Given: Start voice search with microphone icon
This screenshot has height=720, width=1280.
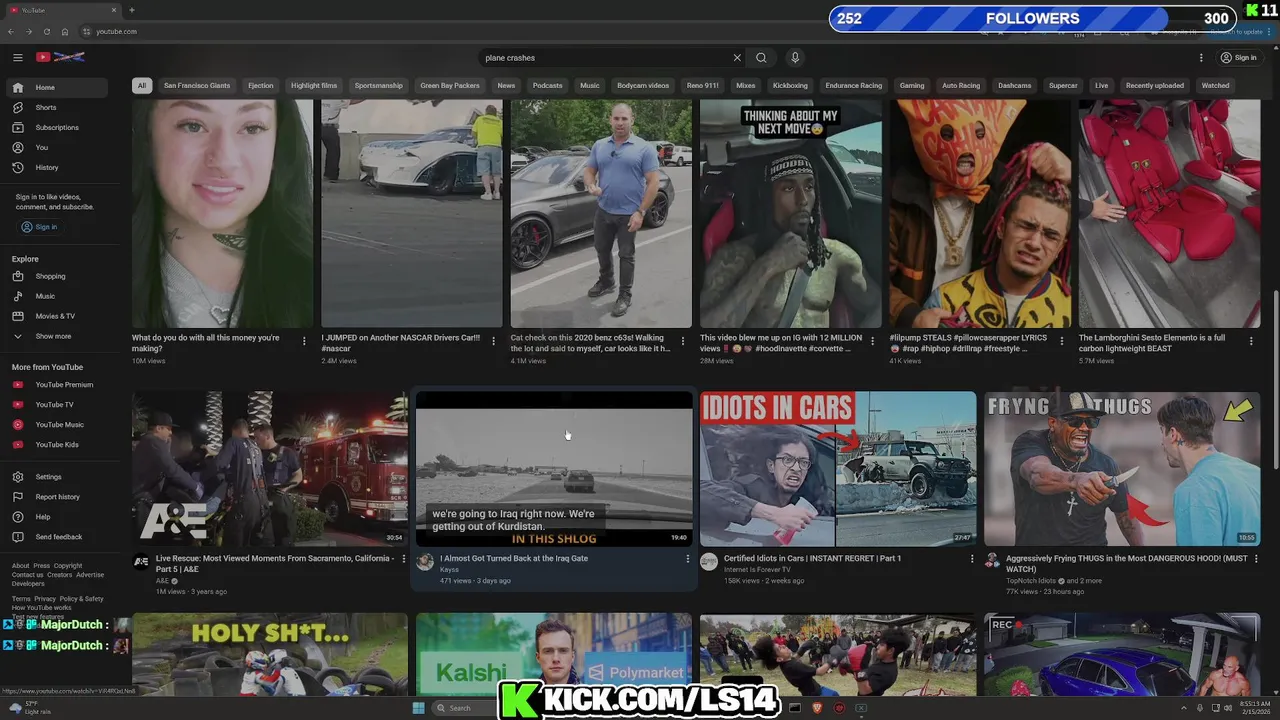Looking at the screenshot, I should point(795,58).
